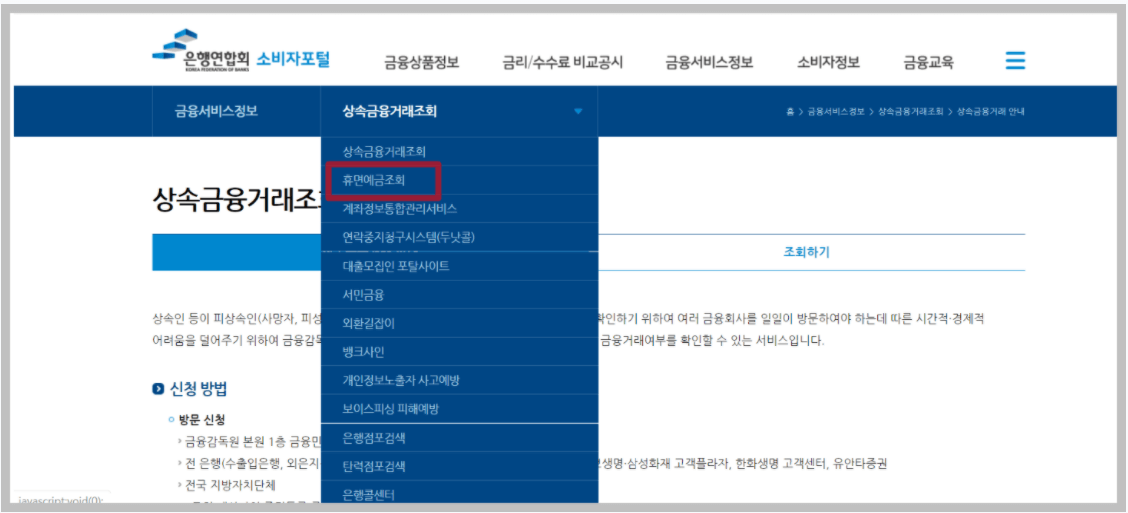This screenshot has width=1128, height=513.
Task: Click 상속금융거래 안내 in the breadcrumb
Action: pyautogui.click(x=990, y=112)
